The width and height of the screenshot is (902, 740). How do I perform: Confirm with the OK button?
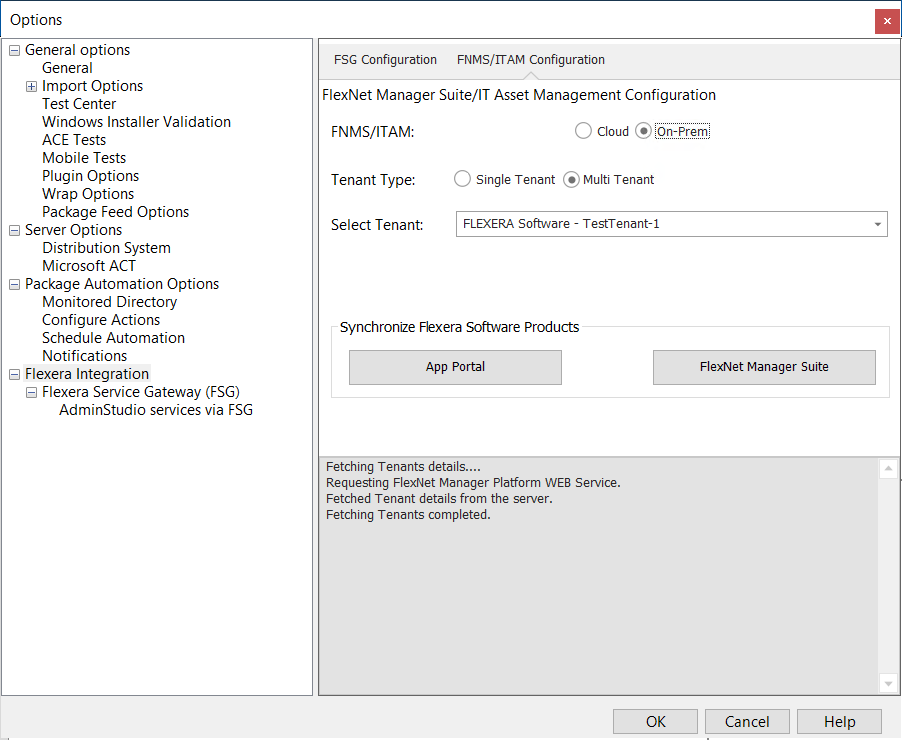tap(655, 722)
